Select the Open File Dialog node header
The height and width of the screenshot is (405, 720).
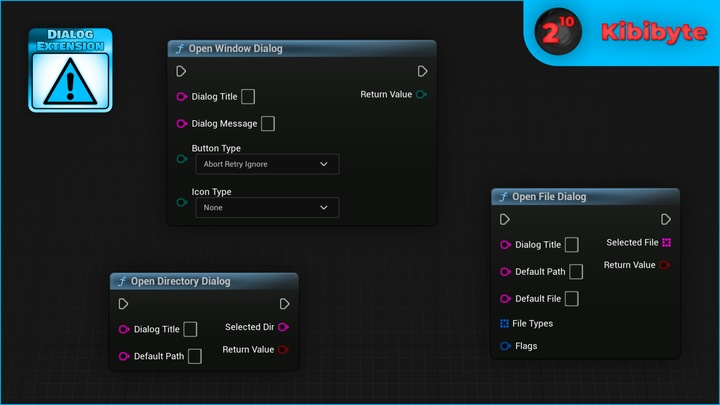pos(585,197)
